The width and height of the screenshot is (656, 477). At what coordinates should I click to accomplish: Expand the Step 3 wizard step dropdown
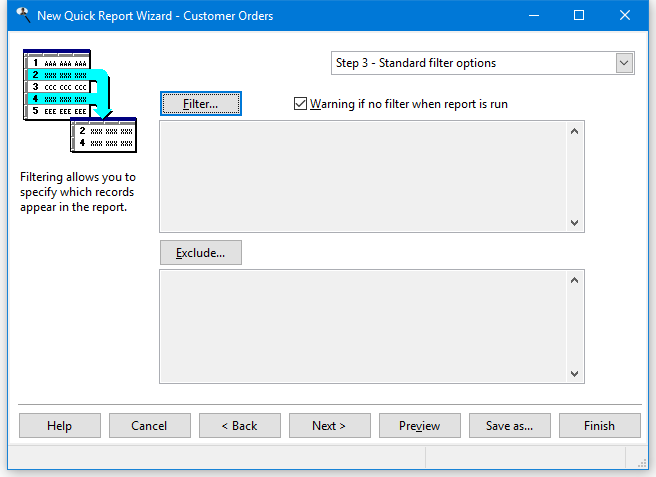click(x=624, y=63)
